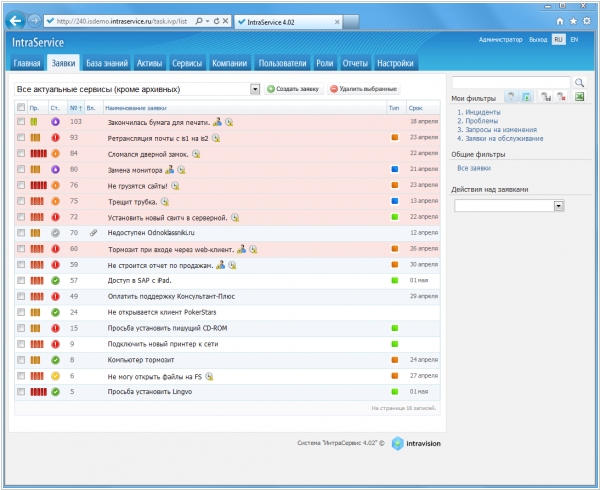
Task: Click the browser back arrow button
Action: click(x=18, y=20)
